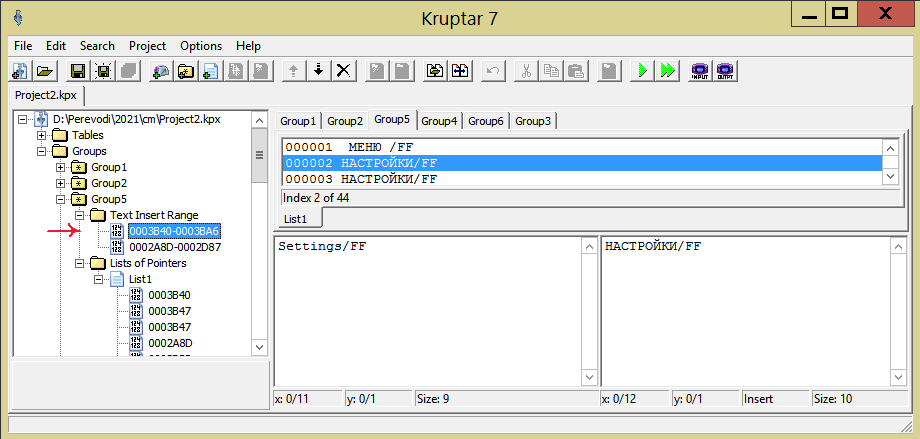
Task: Click the Index 2 of 44 status
Action: (591, 198)
